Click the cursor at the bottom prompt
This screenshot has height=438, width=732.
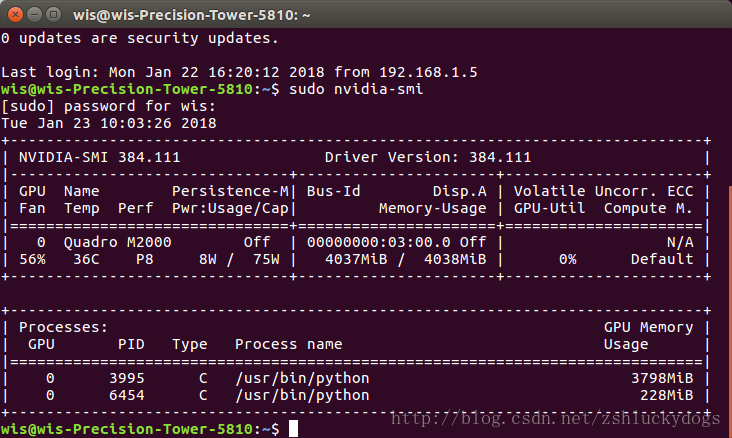coord(293,429)
